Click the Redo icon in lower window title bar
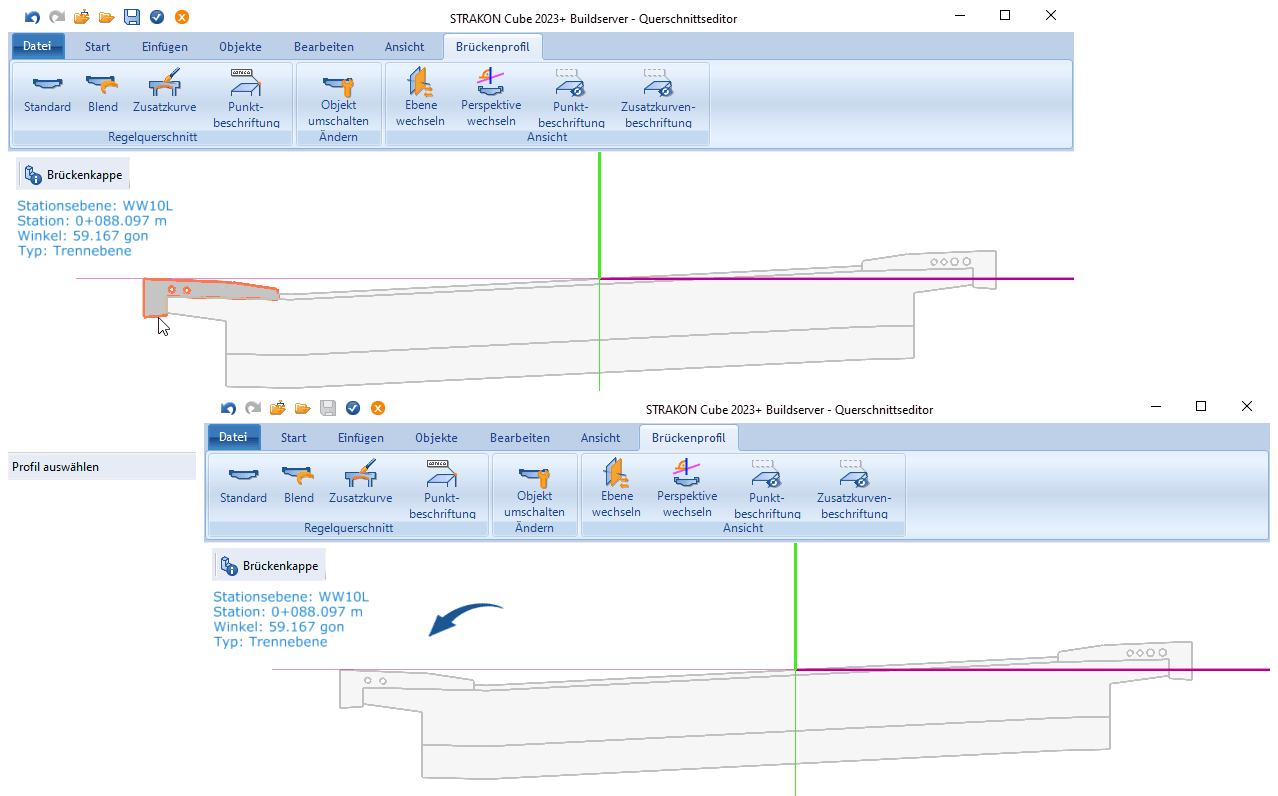 tap(253, 408)
